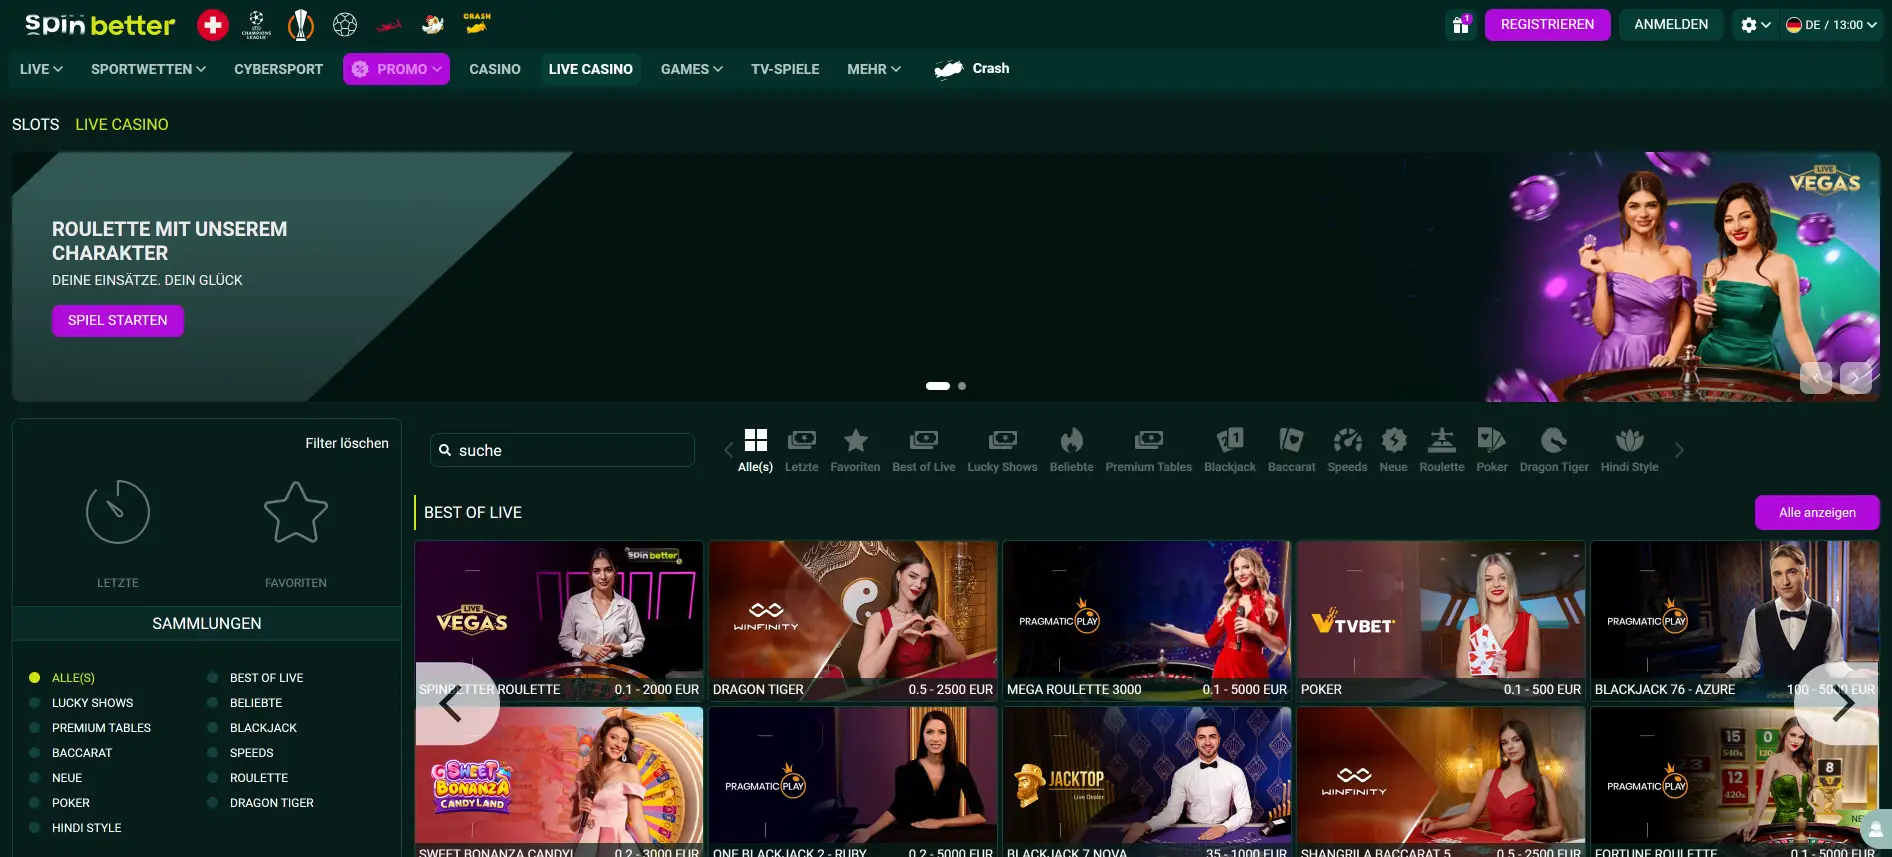Viewport: 1892px width, 857px height.
Task: Select the BEST OF LIVE collection radio
Action: tap(212, 678)
